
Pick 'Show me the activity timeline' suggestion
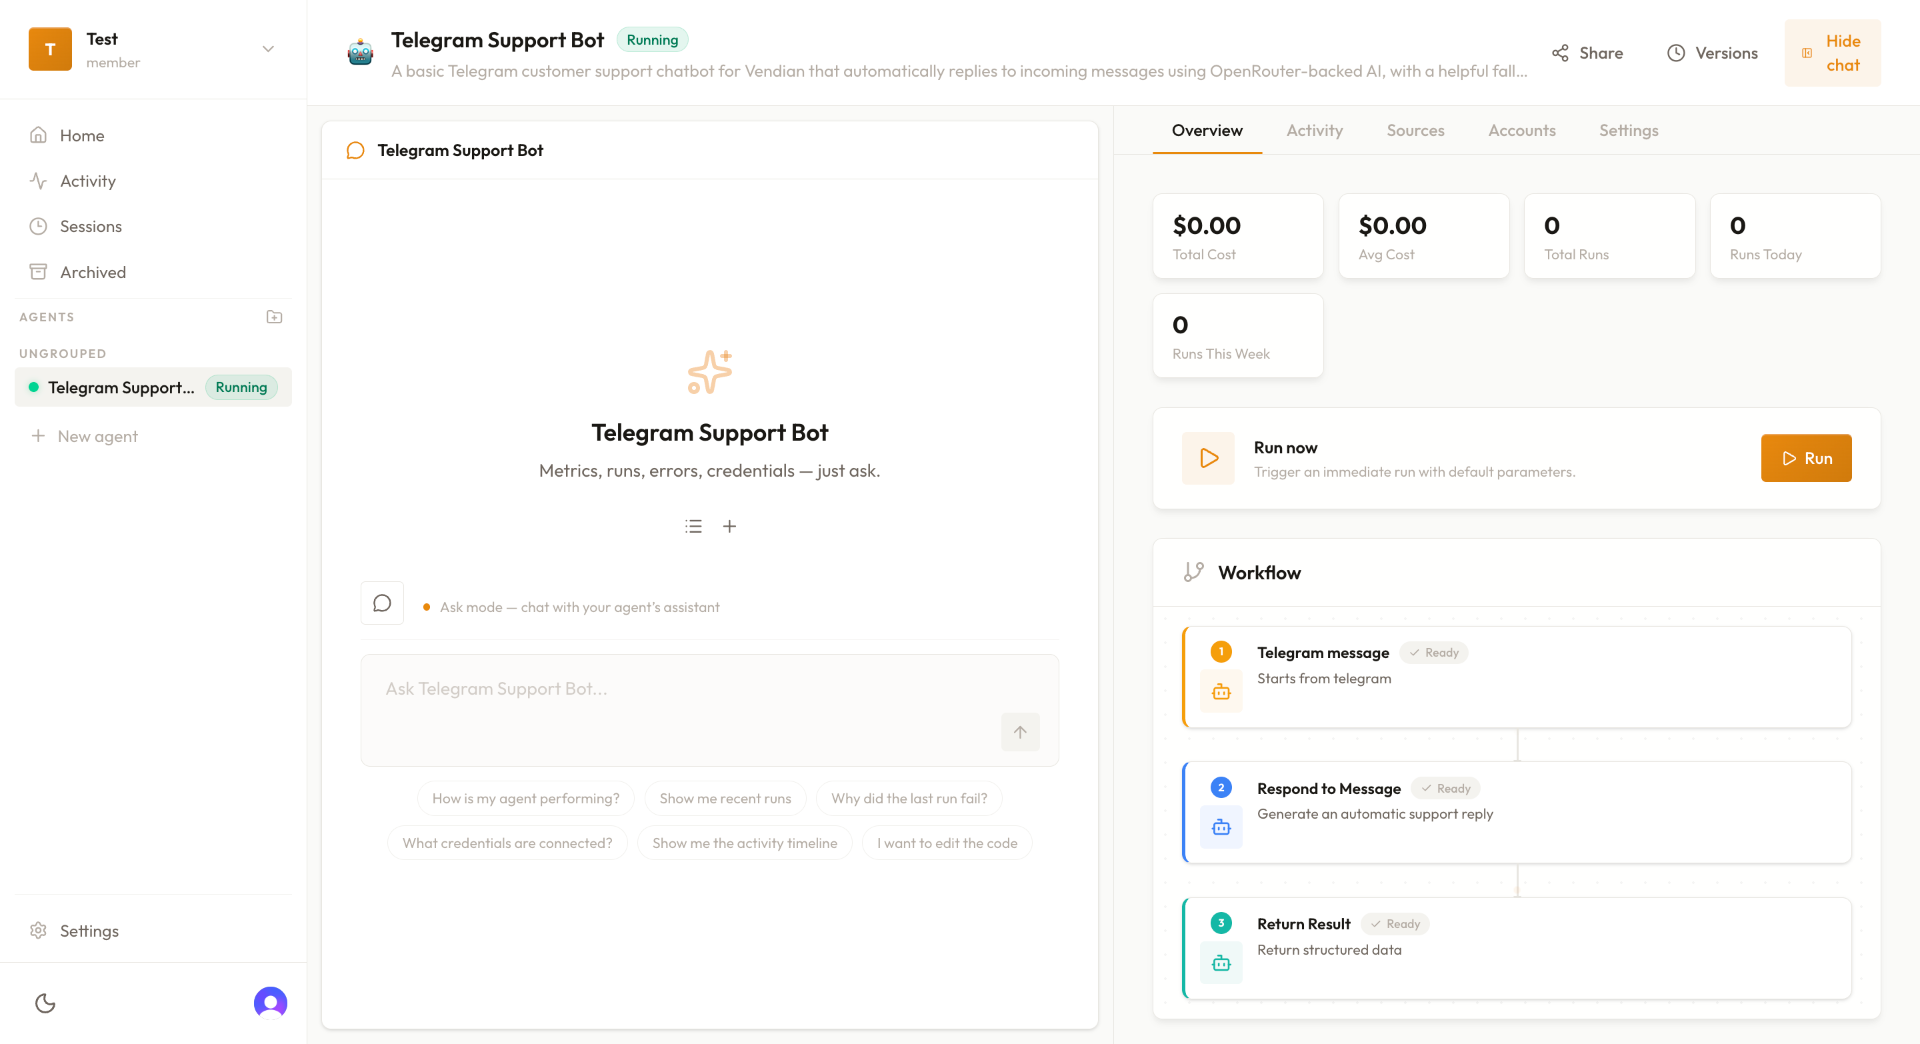(x=745, y=843)
